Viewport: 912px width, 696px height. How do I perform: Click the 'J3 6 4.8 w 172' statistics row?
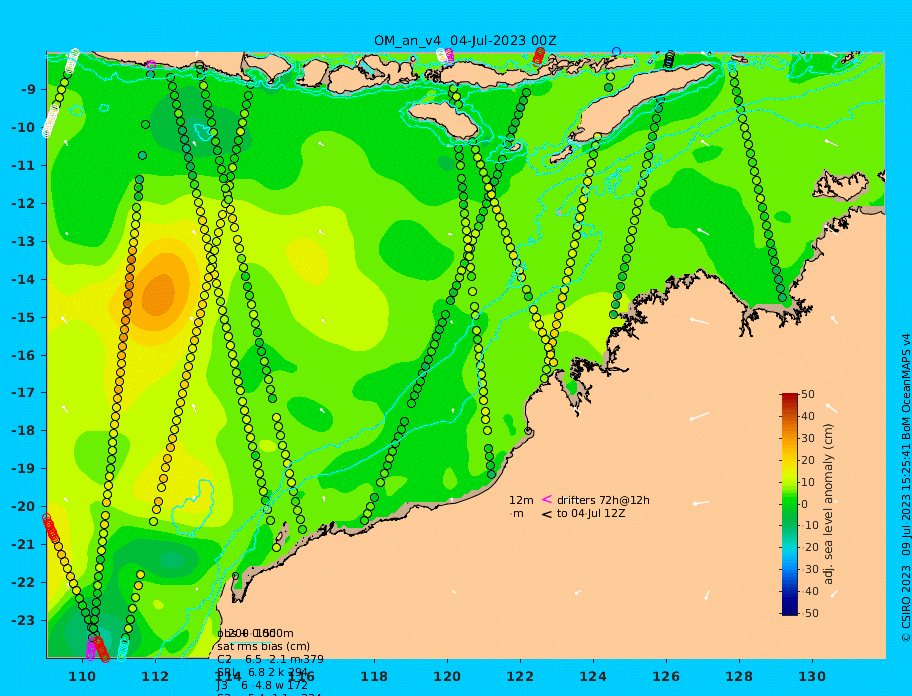point(263,686)
